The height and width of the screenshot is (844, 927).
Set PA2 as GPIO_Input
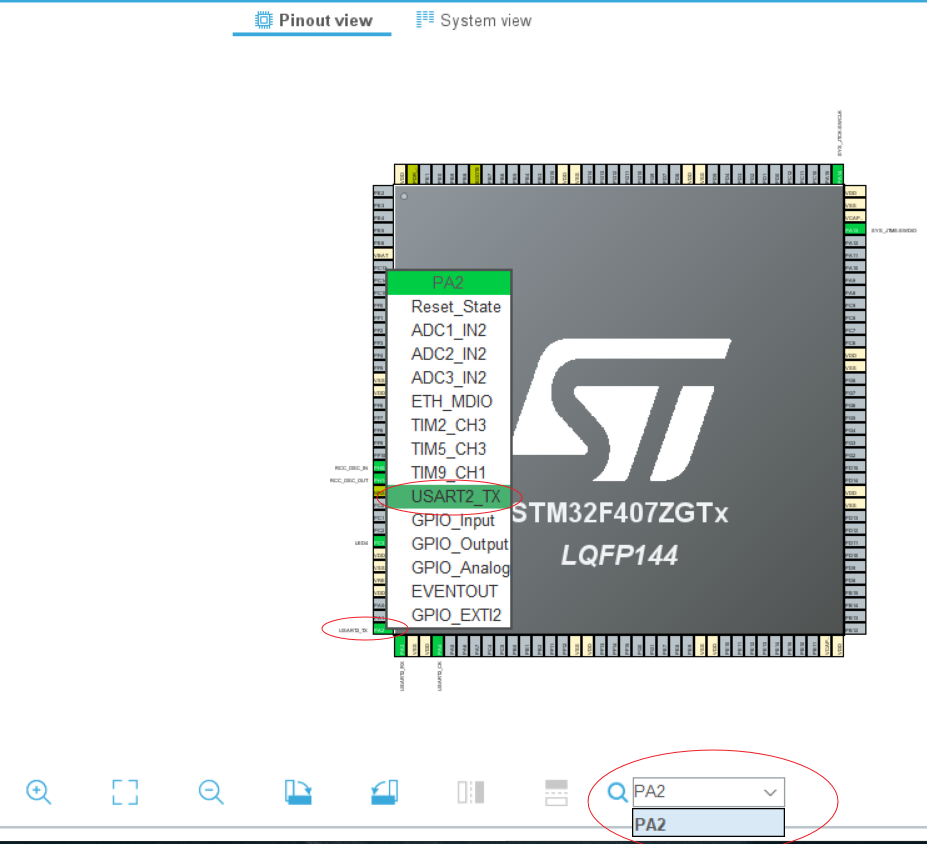pos(449,521)
